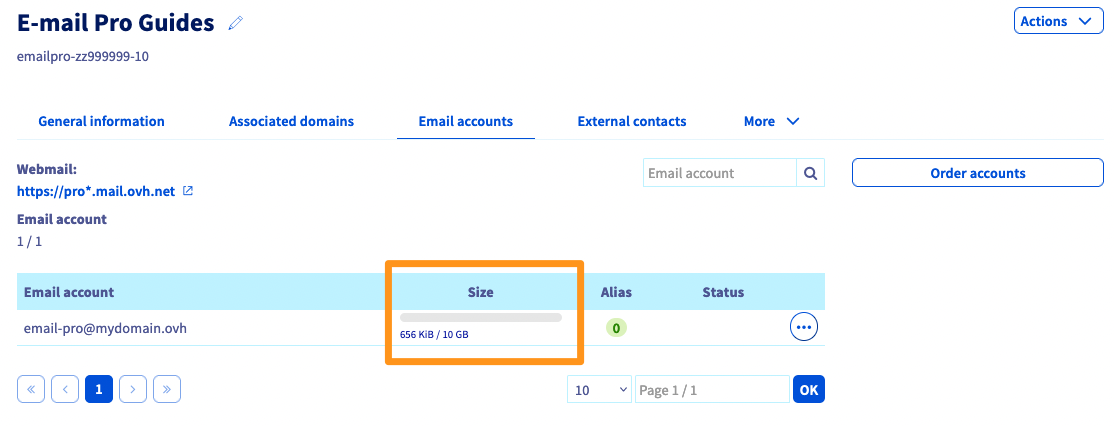This screenshot has width=1114, height=426.
Task: Switch to the Associated domains tab
Action: click(291, 121)
